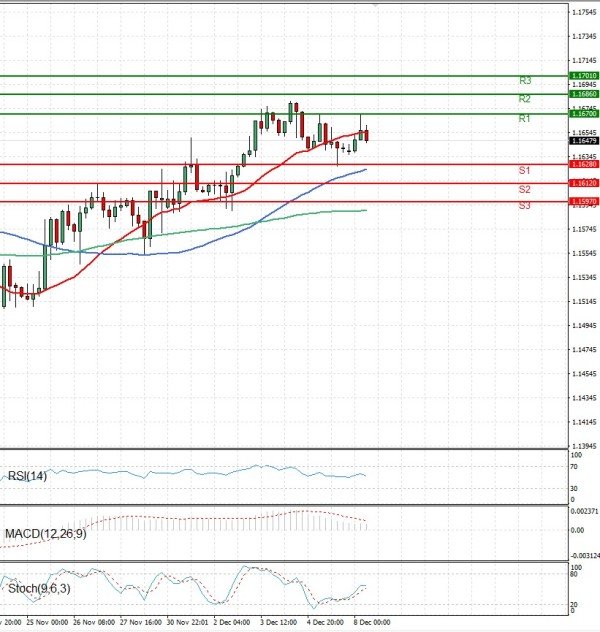Click the last red candlestick on chart
The image size is (600, 632).
coord(367,135)
